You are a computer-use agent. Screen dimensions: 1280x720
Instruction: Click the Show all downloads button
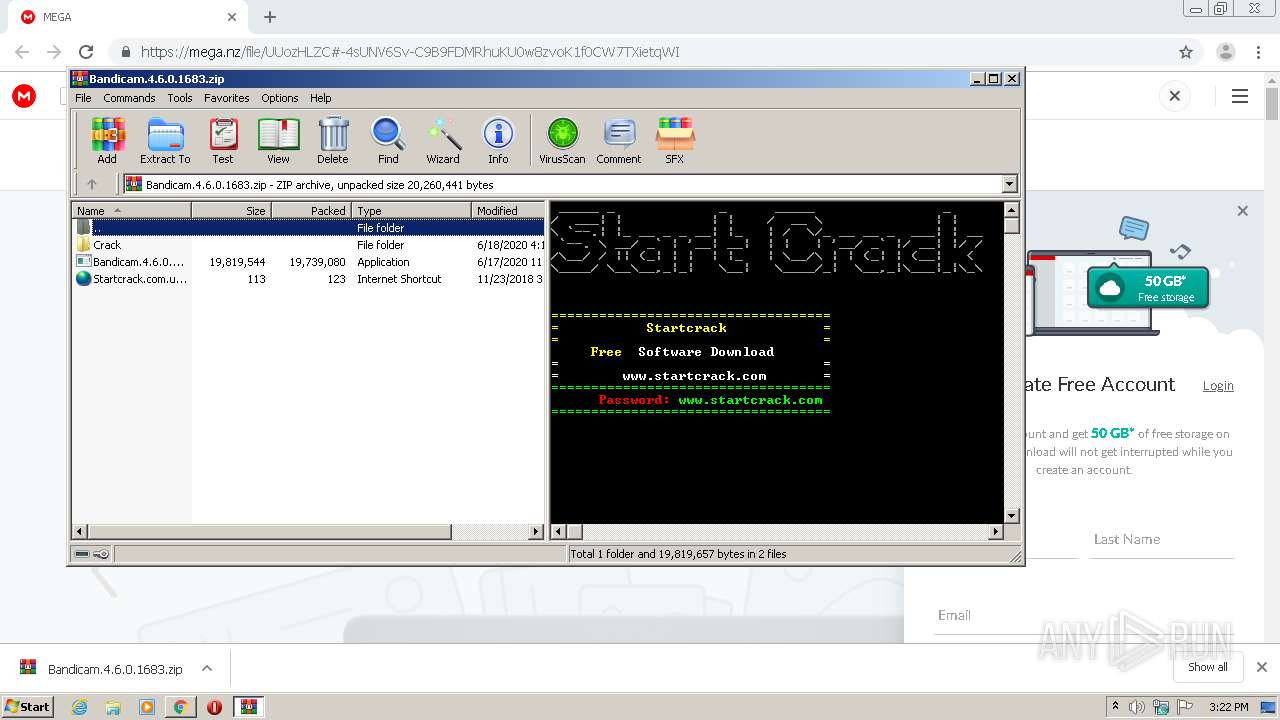coord(1208,667)
